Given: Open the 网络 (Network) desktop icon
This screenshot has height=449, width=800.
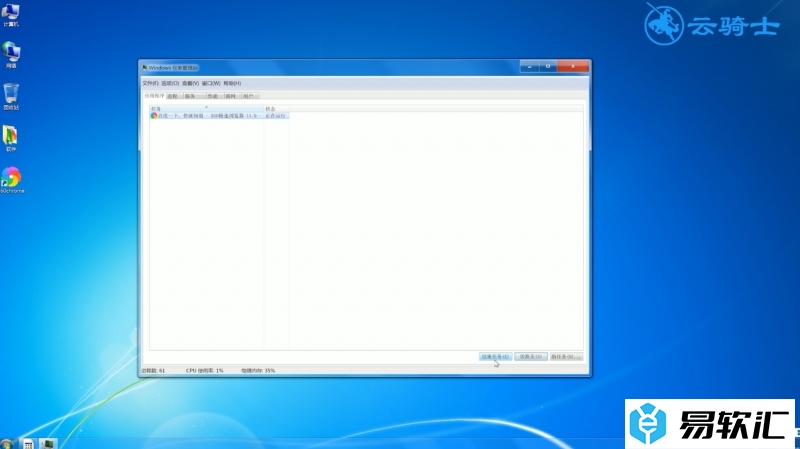Looking at the screenshot, I should coord(11,55).
